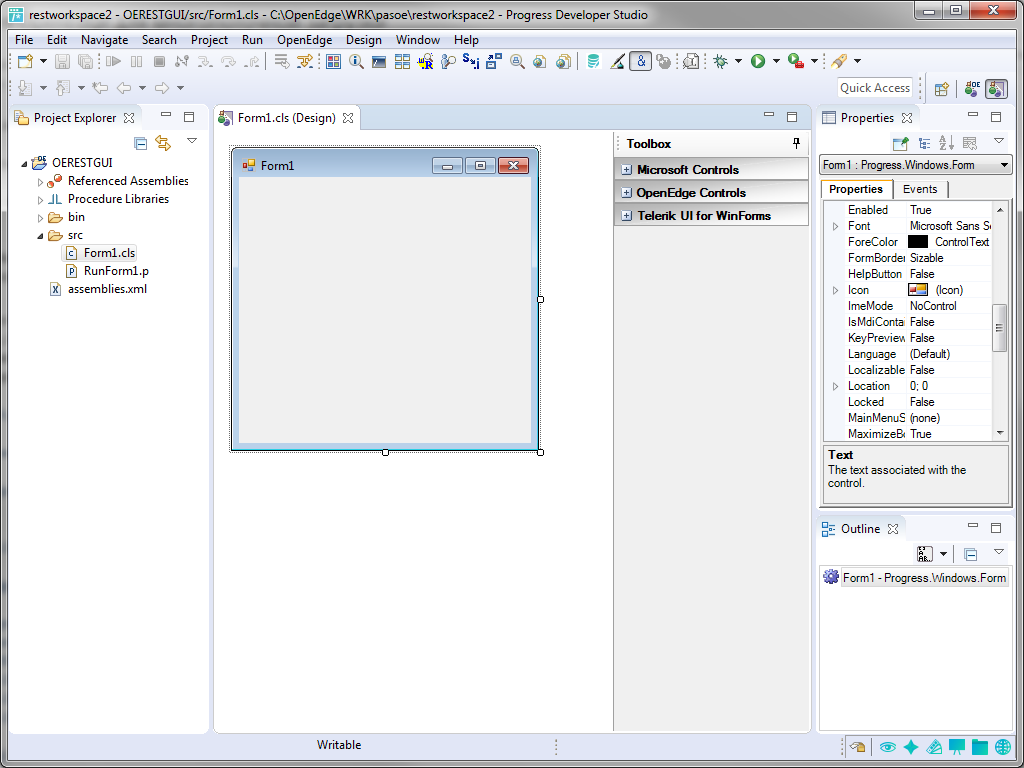The width and height of the screenshot is (1024, 768).
Task: Click the magnifier with info symbol icon
Action: click(x=357, y=61)
